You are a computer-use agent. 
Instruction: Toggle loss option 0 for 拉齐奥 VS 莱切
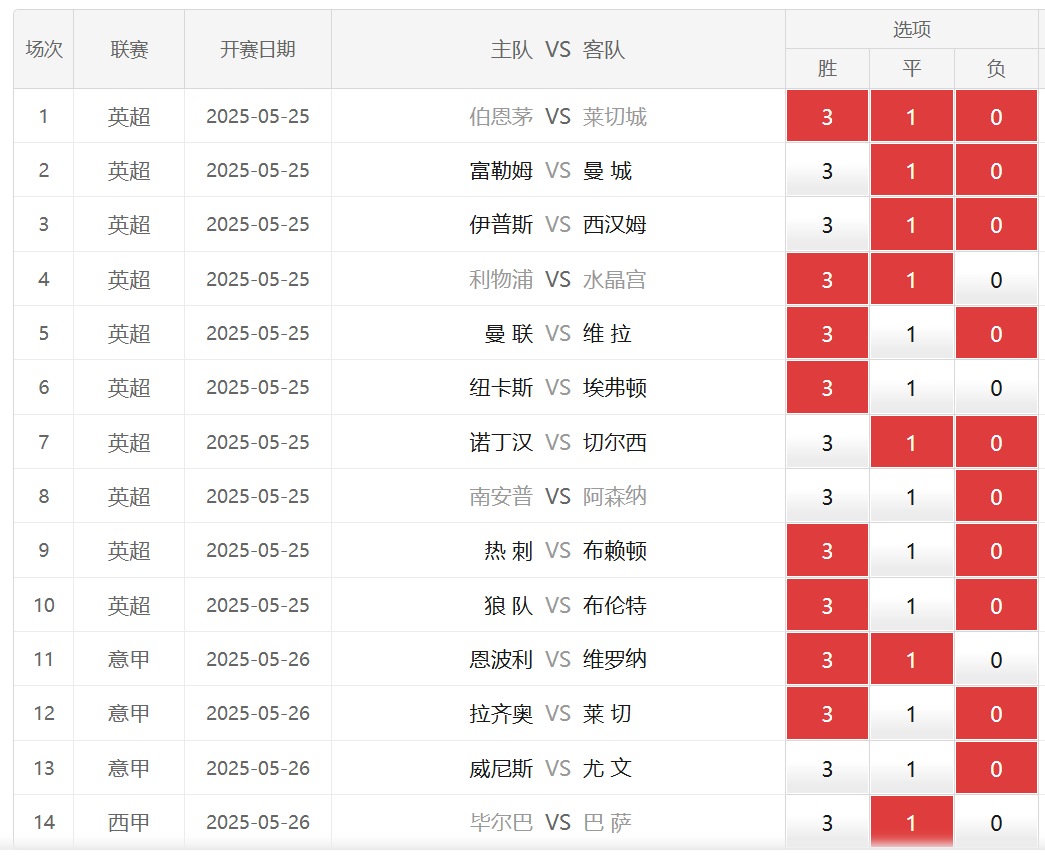[996, 713]
